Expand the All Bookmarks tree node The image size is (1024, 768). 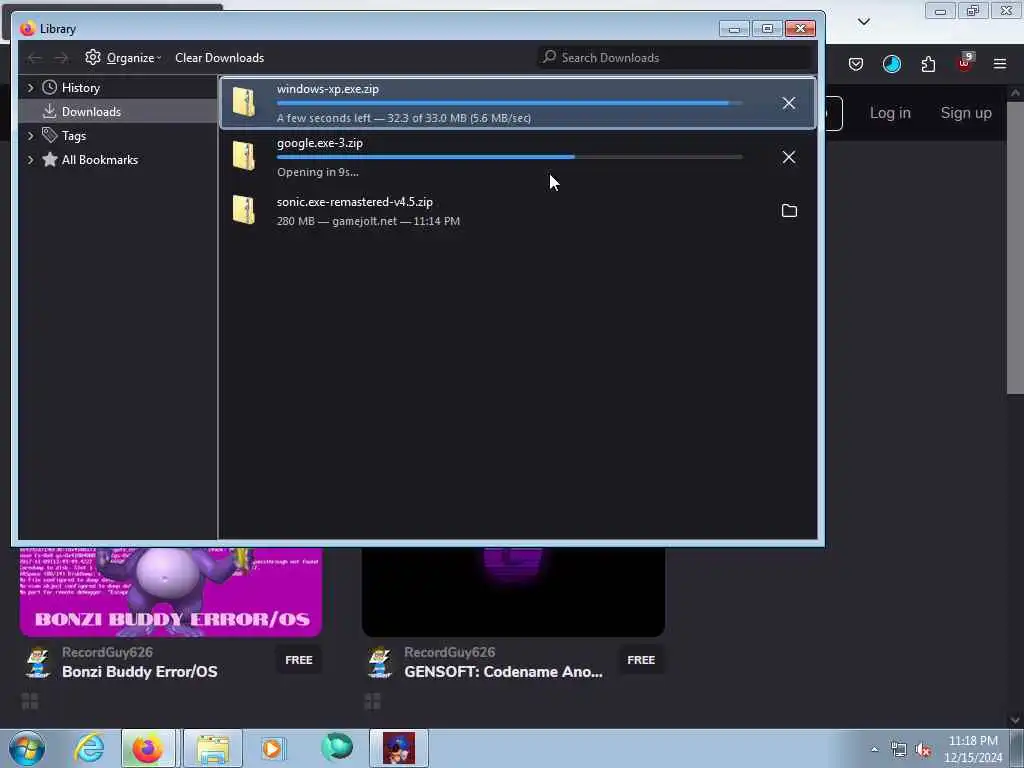(x=30, y=160)
